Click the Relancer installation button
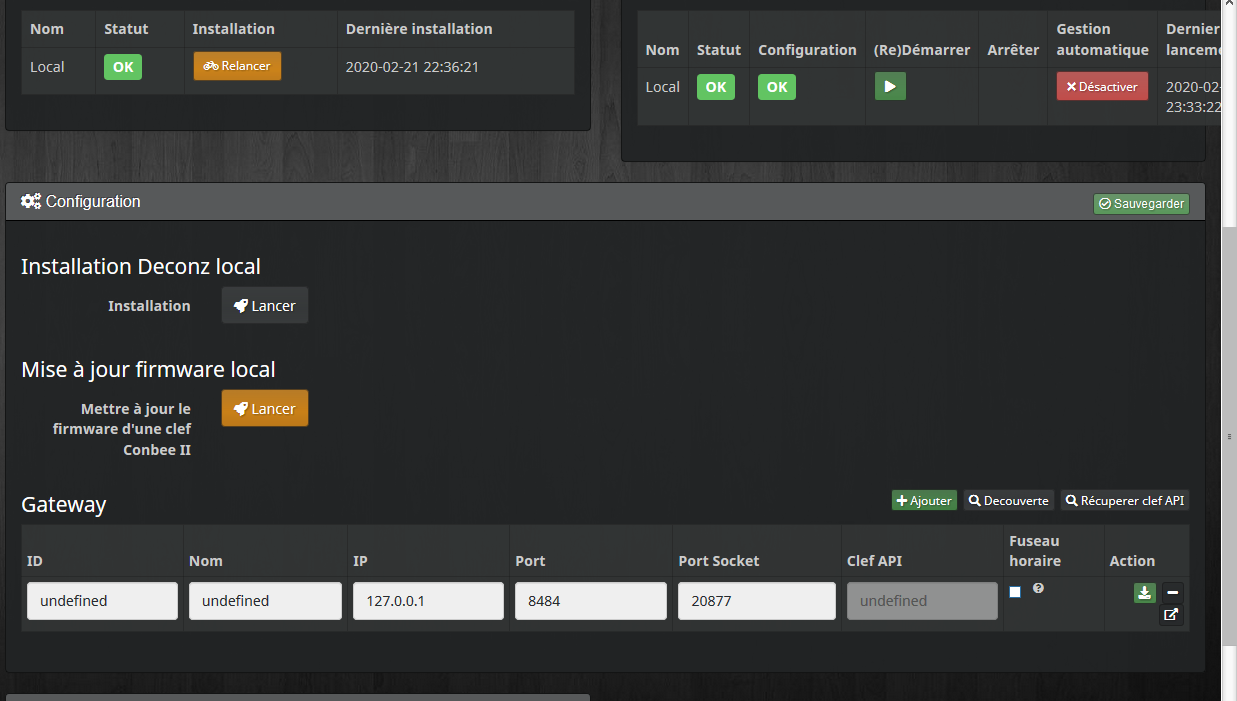1237x701 pixels. coord(237,66)
